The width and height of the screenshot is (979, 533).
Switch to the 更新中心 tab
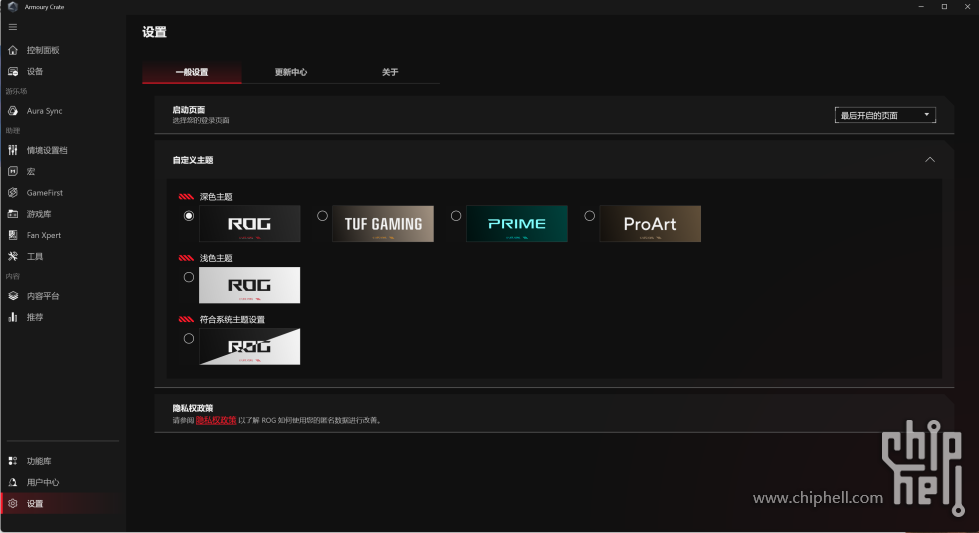(291, 72)
